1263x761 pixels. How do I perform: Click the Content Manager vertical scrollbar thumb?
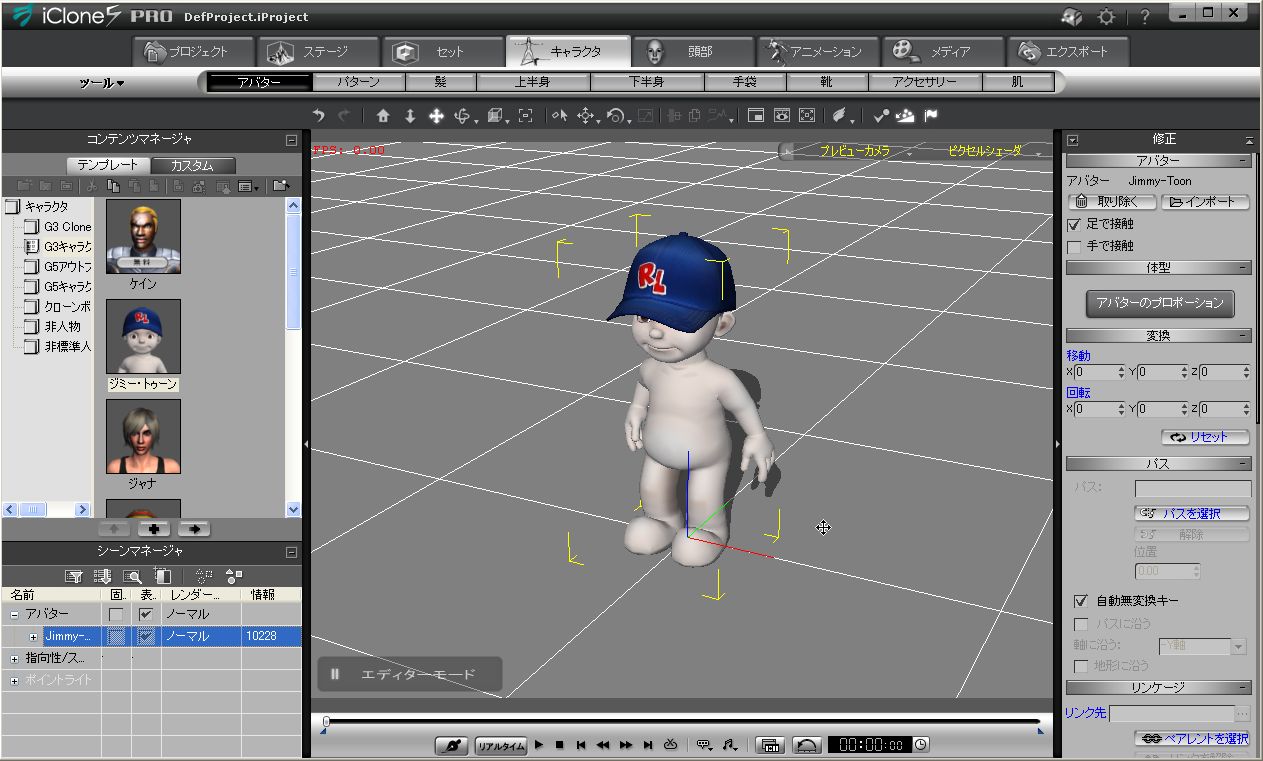pyautogui.click(x=293, y=270)
